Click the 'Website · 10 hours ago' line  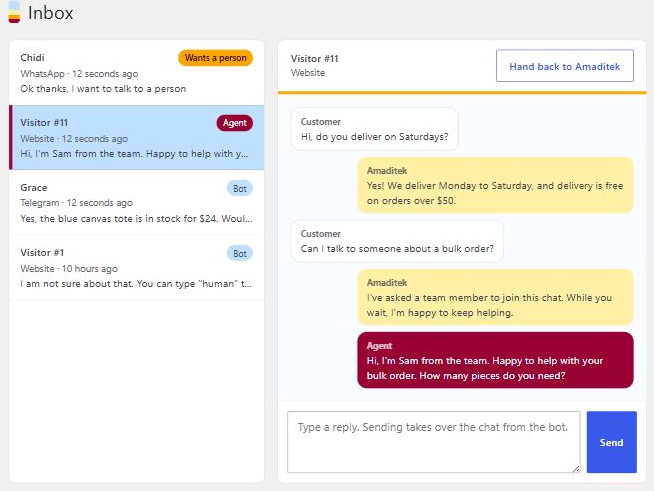pos(69,269)
